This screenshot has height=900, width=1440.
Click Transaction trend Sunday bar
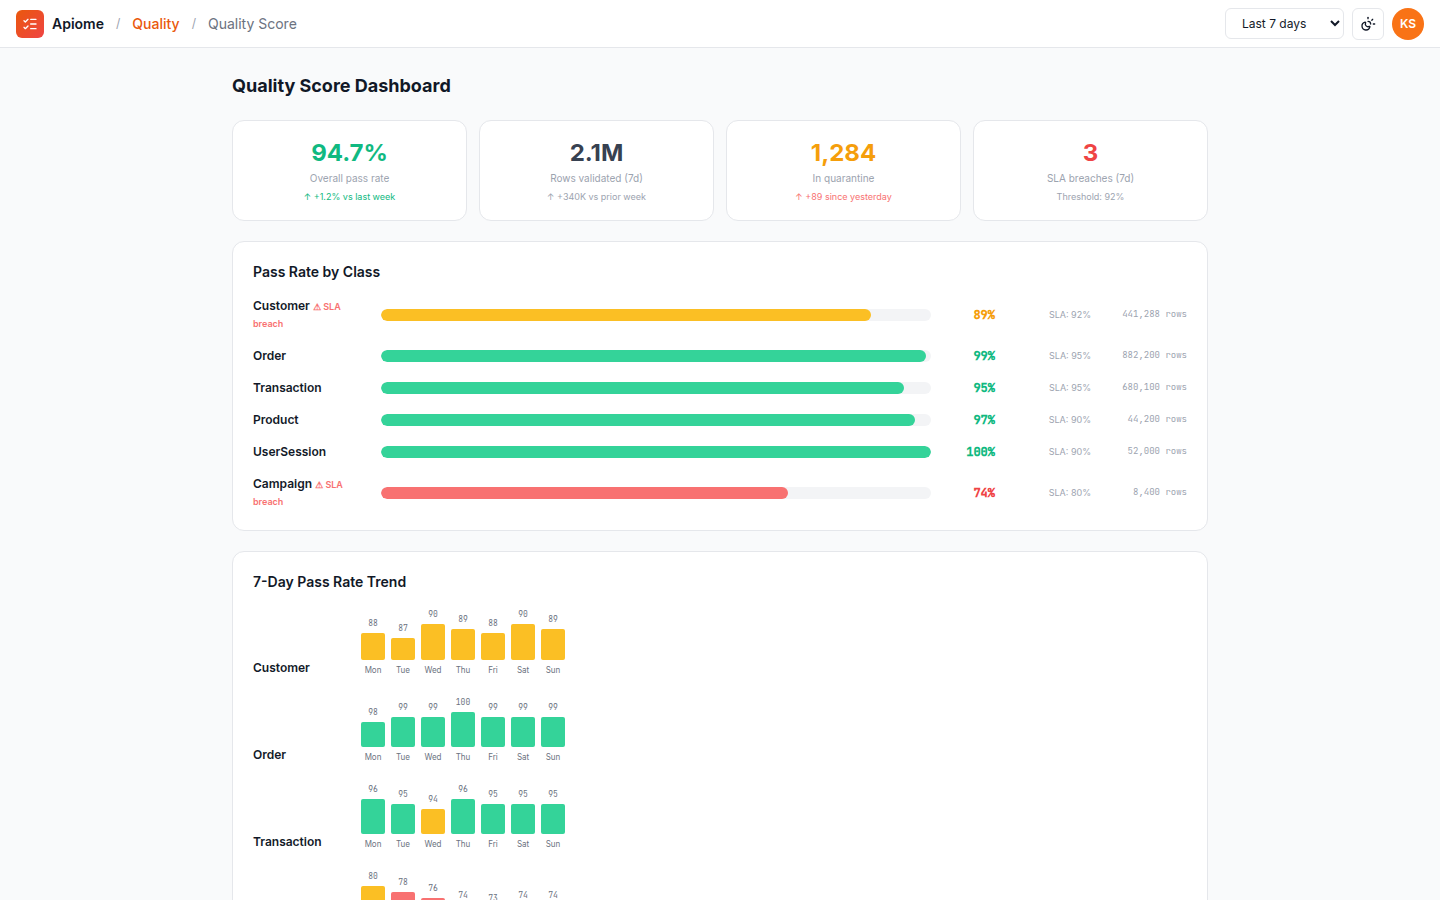[x=553, y=819]
